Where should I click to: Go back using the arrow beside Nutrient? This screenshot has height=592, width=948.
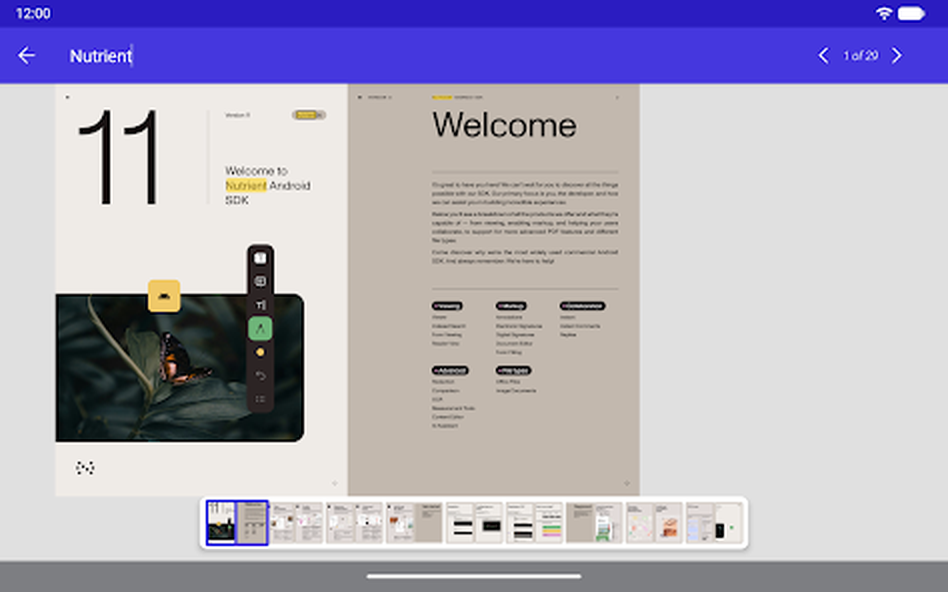tap(27, 56)
